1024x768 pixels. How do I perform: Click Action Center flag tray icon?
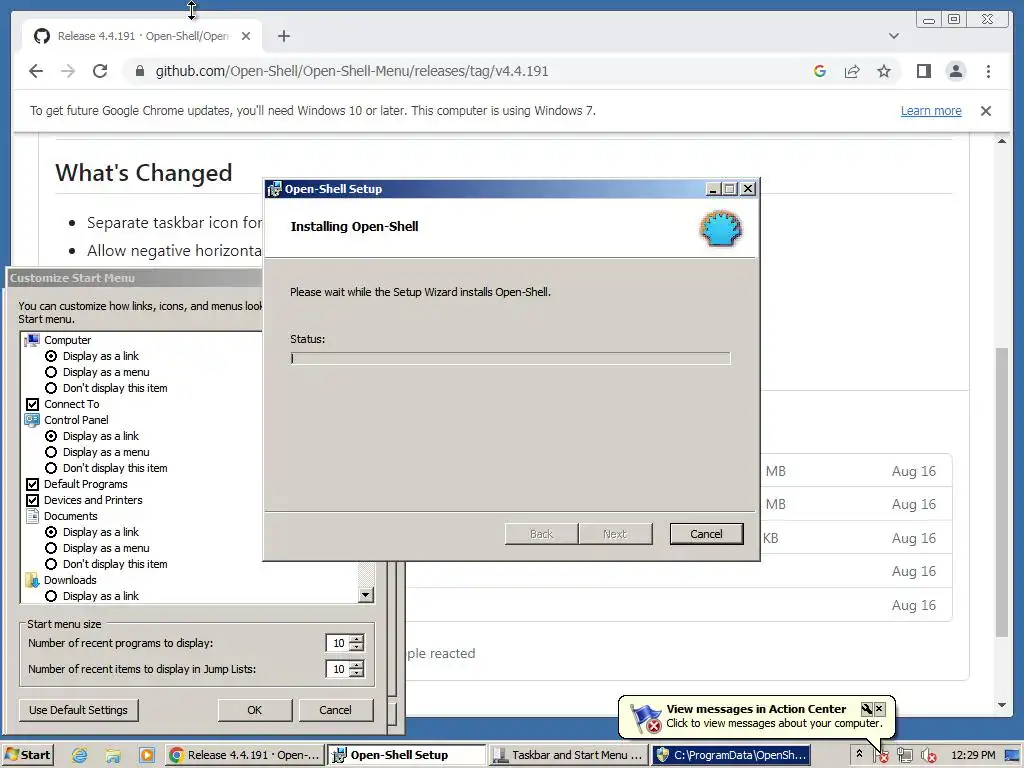tap(881, 756)
